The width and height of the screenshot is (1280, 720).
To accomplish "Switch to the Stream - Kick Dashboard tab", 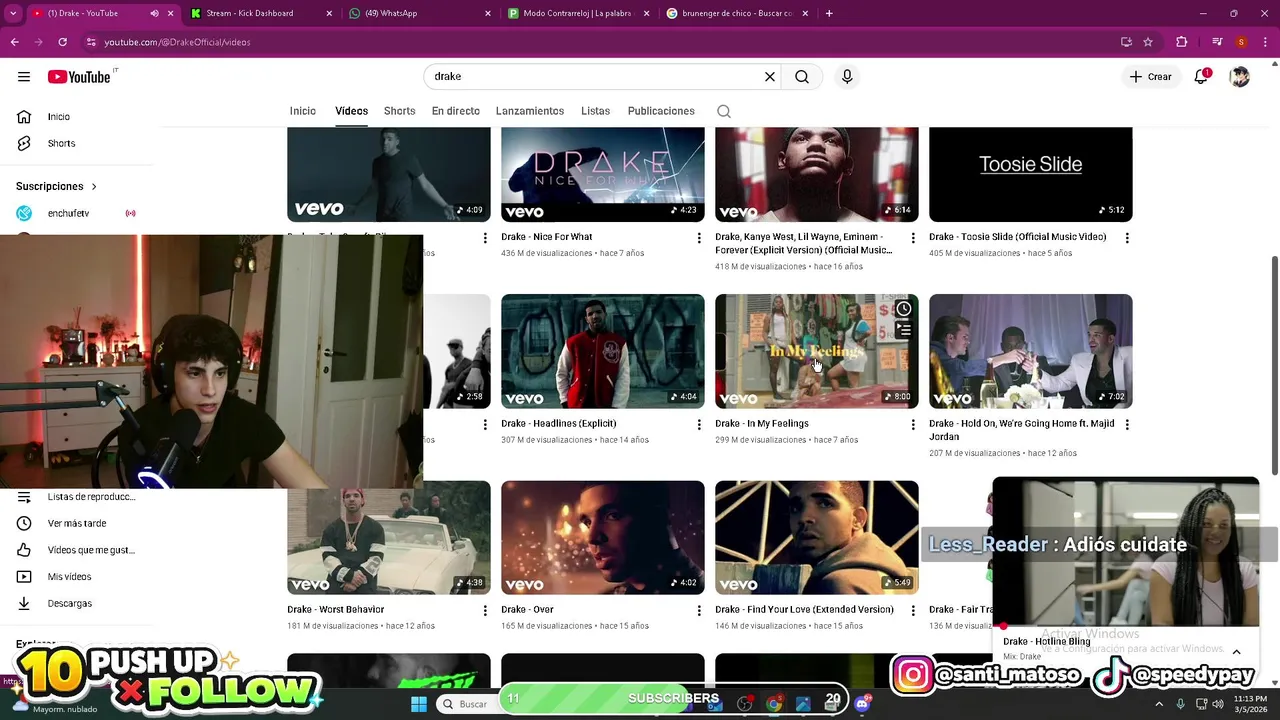I will [x=262, y=13].
